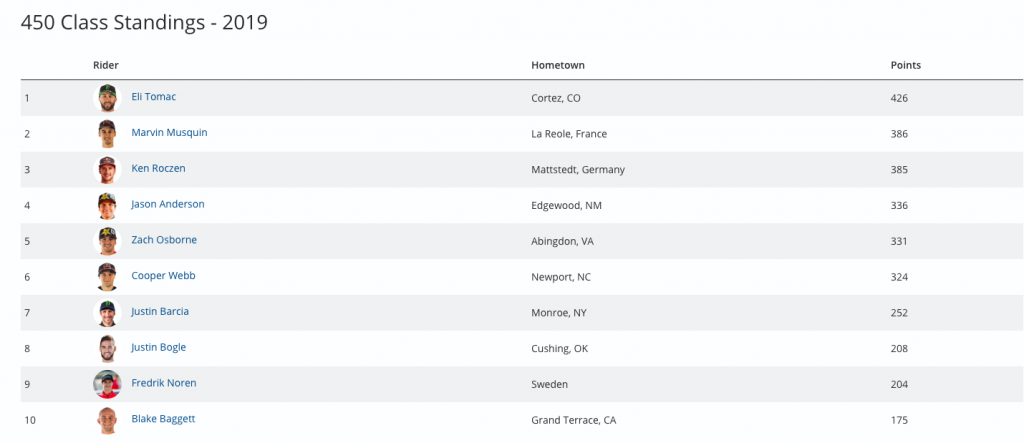
Task: Click the Rider column header
Action: click(106, 65)
